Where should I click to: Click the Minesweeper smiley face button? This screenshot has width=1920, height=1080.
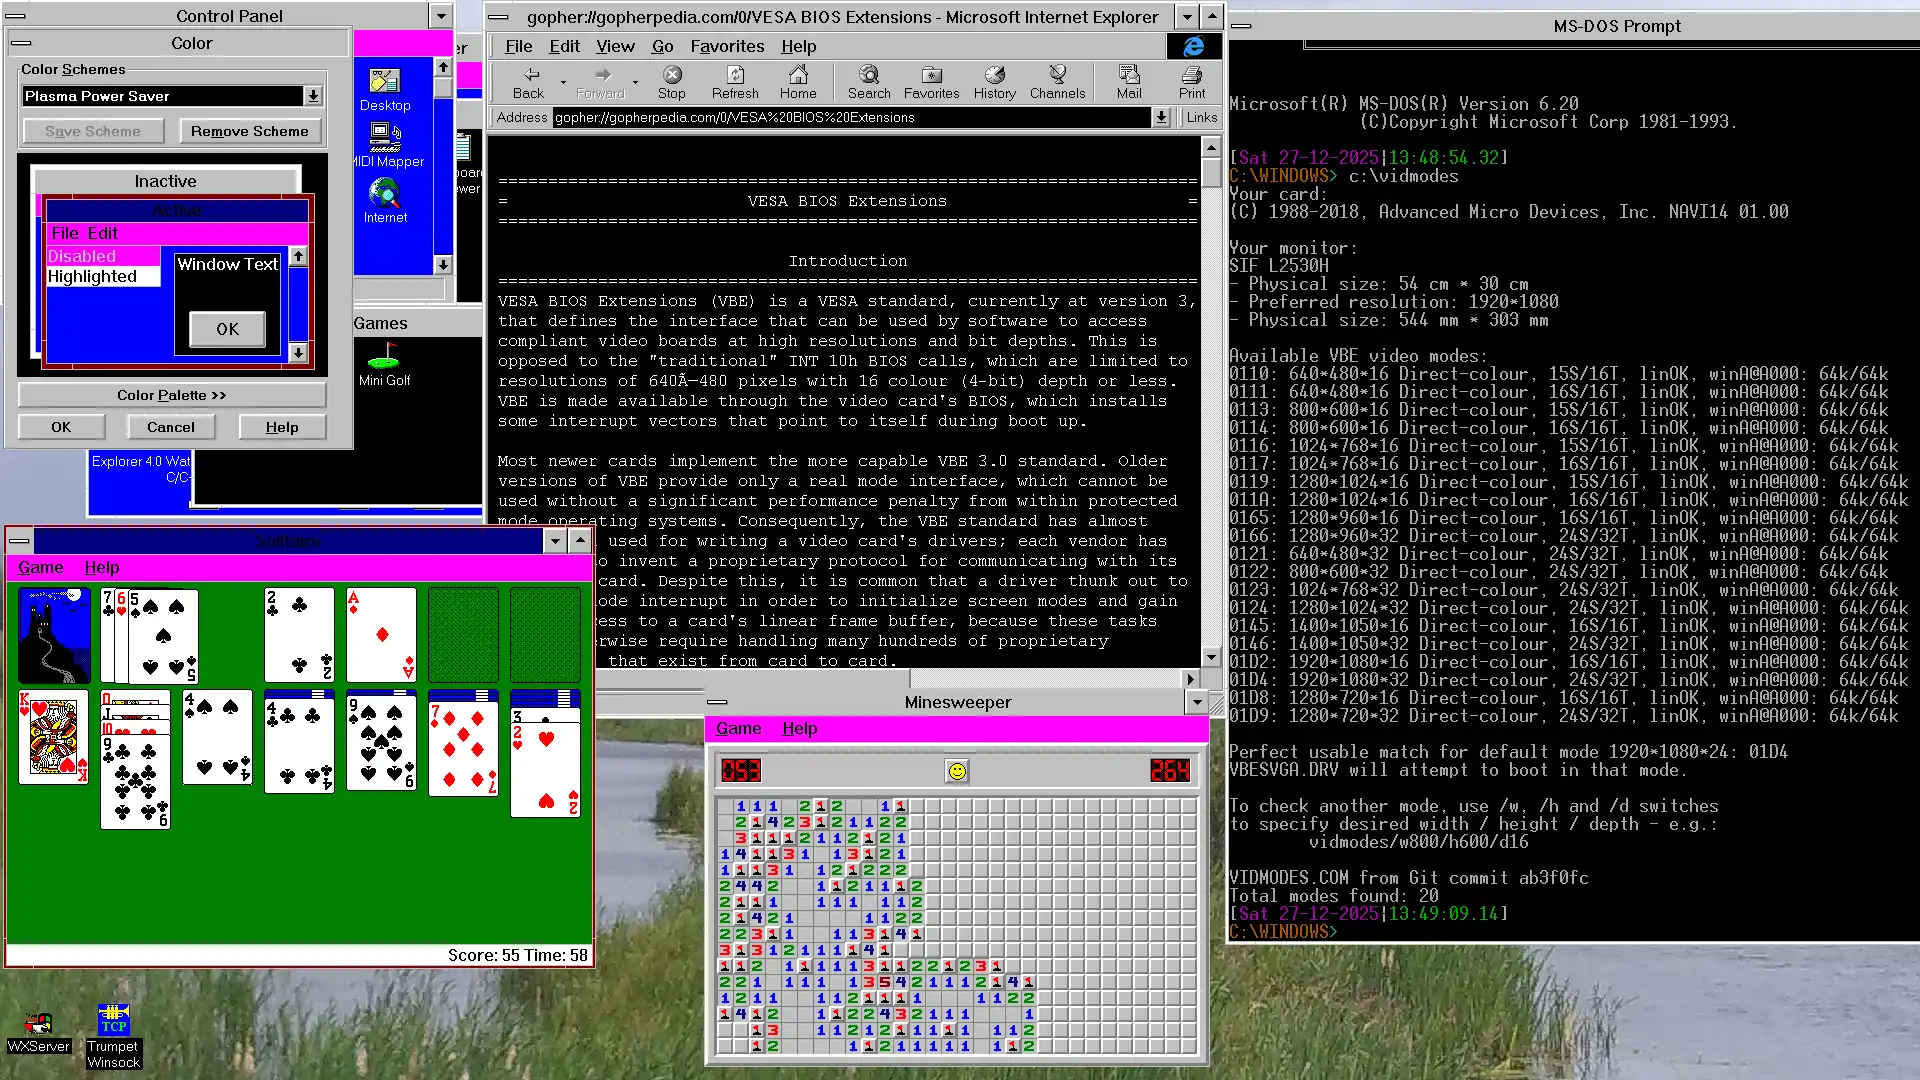pos(957,771)
